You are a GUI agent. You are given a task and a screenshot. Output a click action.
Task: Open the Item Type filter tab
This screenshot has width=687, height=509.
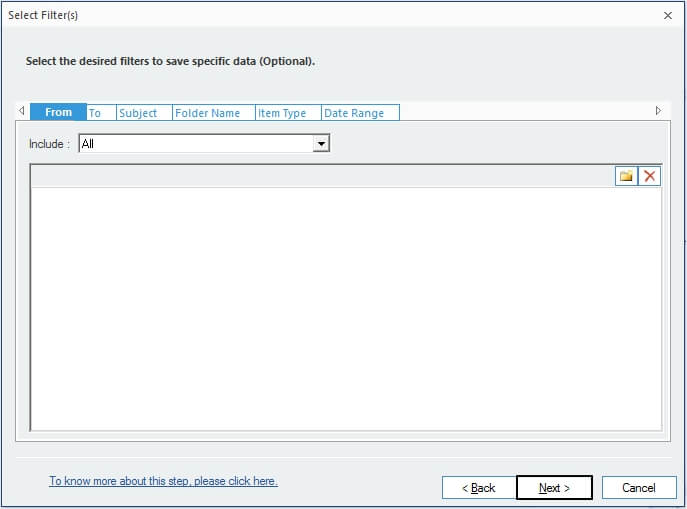coord(288,113)
